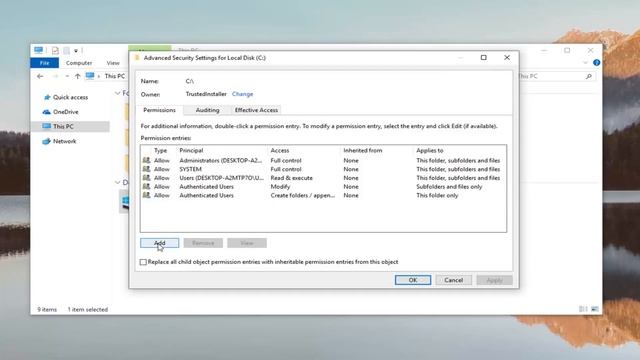Select This PC in the navigation pane
Image resolution: width=640 pixels, height=360 pixels.
pyautogui.click(x=70, y=127)
